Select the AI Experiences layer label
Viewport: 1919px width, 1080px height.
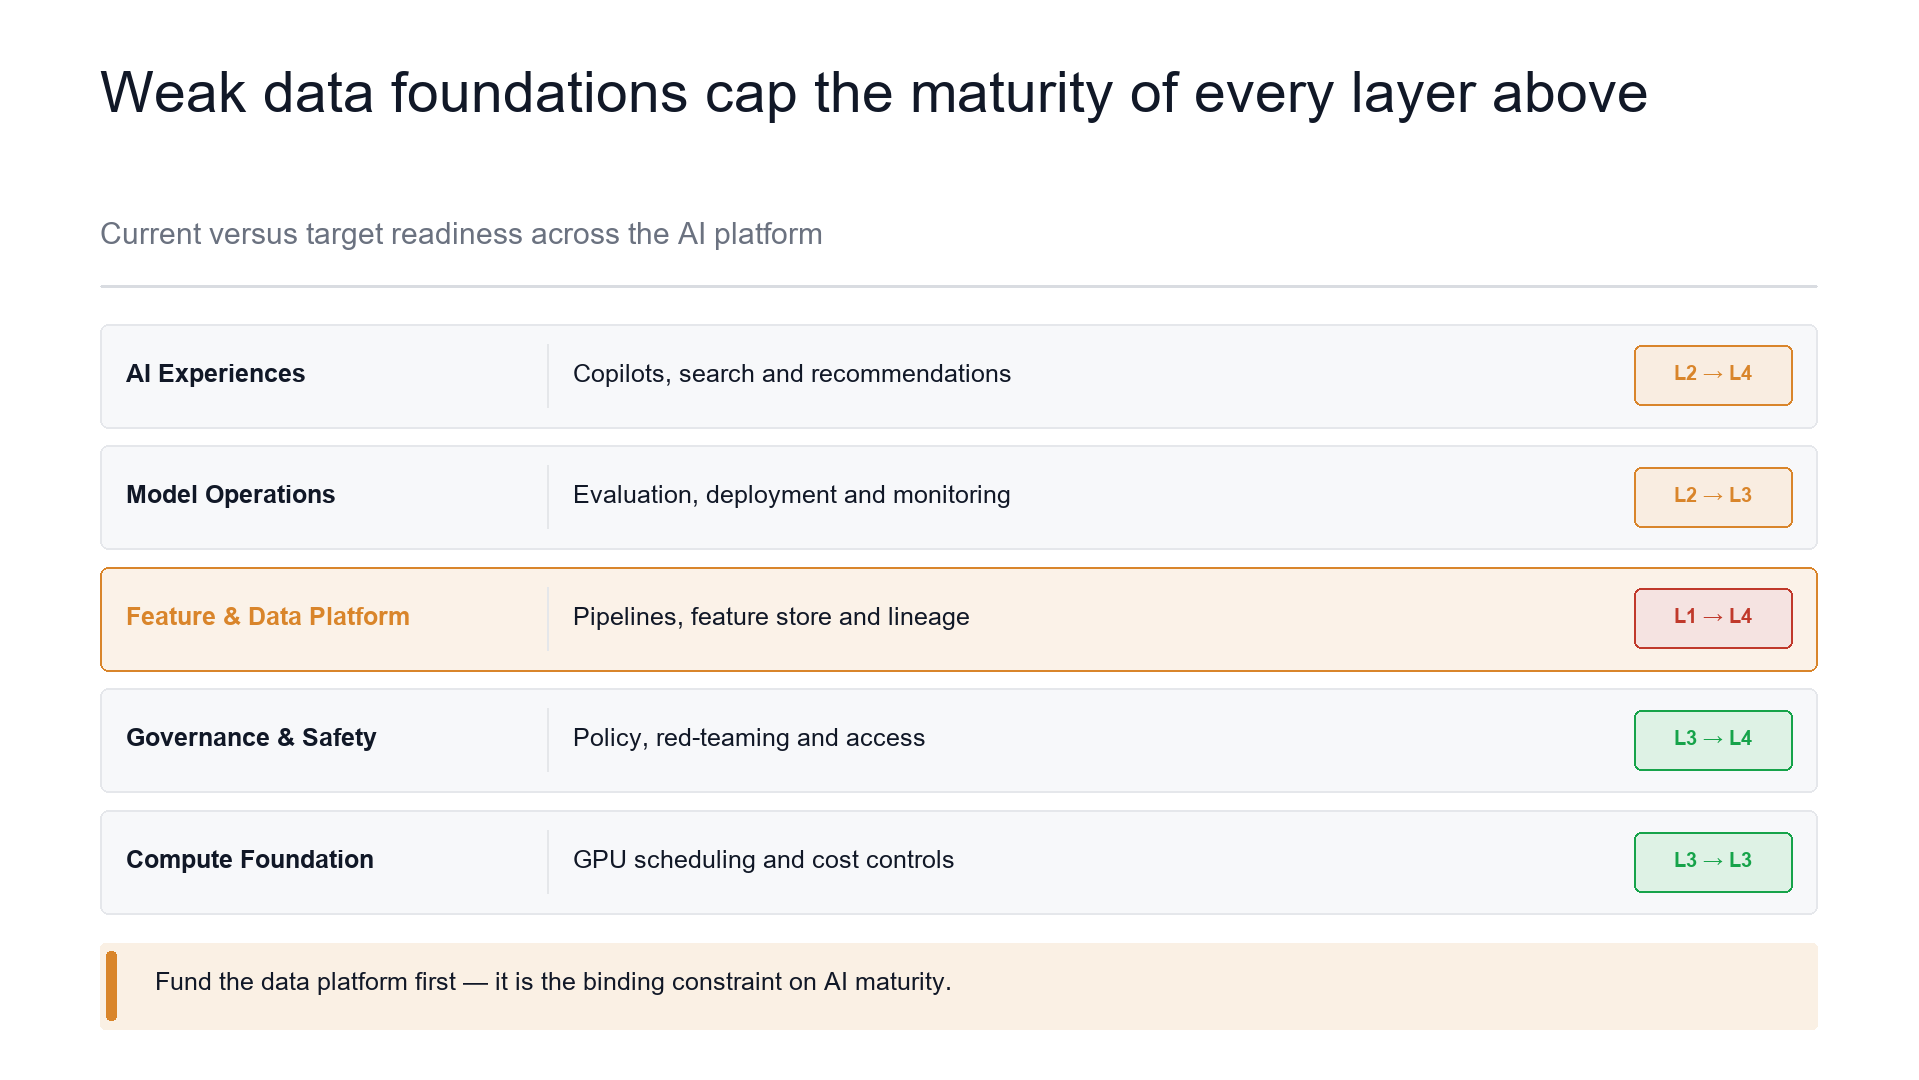tap(215, 374)
